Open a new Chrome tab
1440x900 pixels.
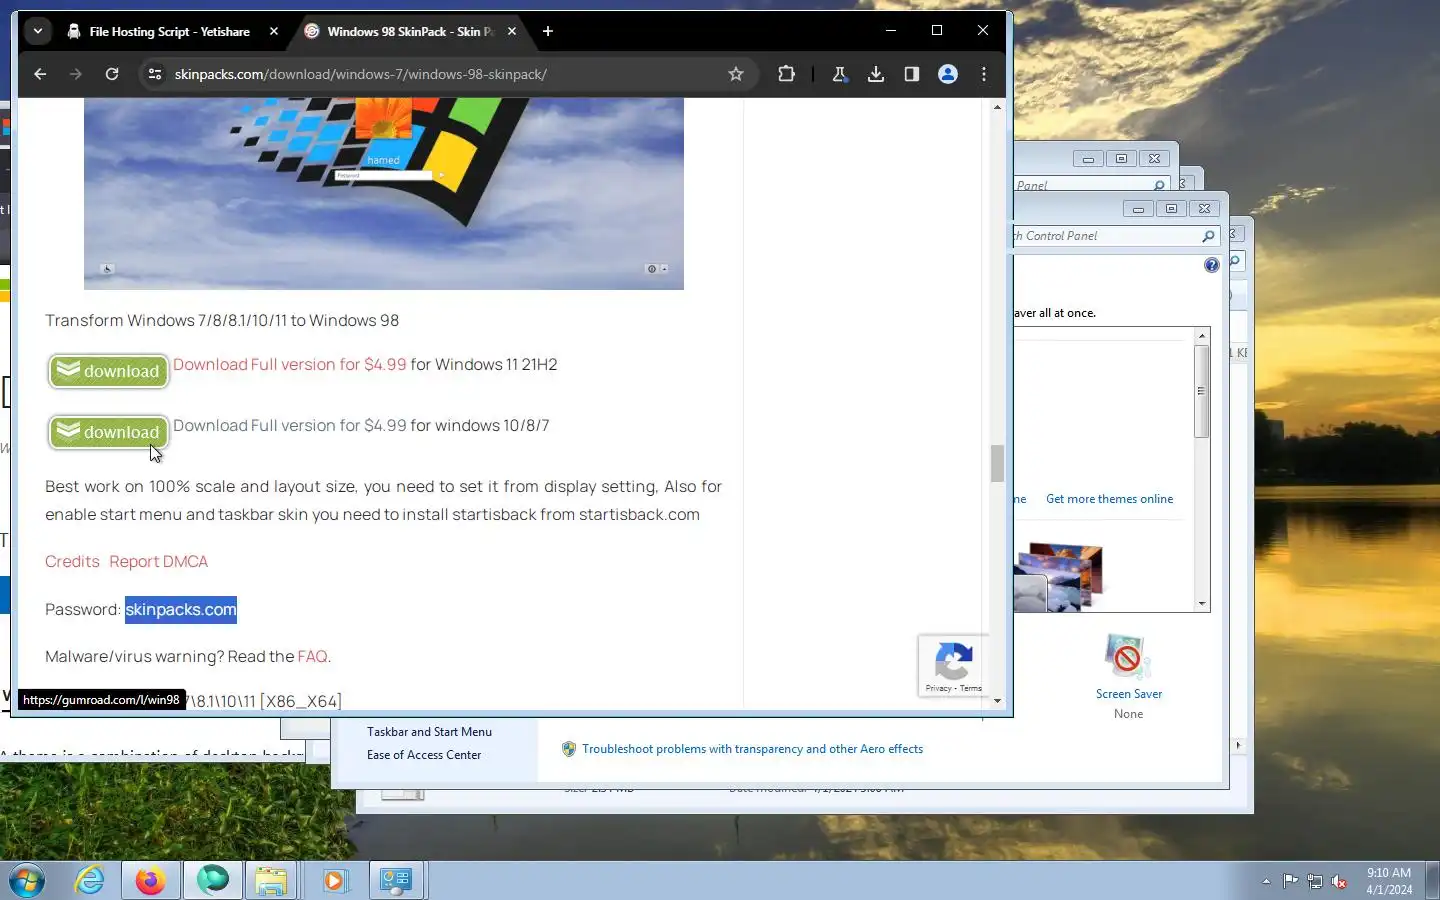coord(548,31)
